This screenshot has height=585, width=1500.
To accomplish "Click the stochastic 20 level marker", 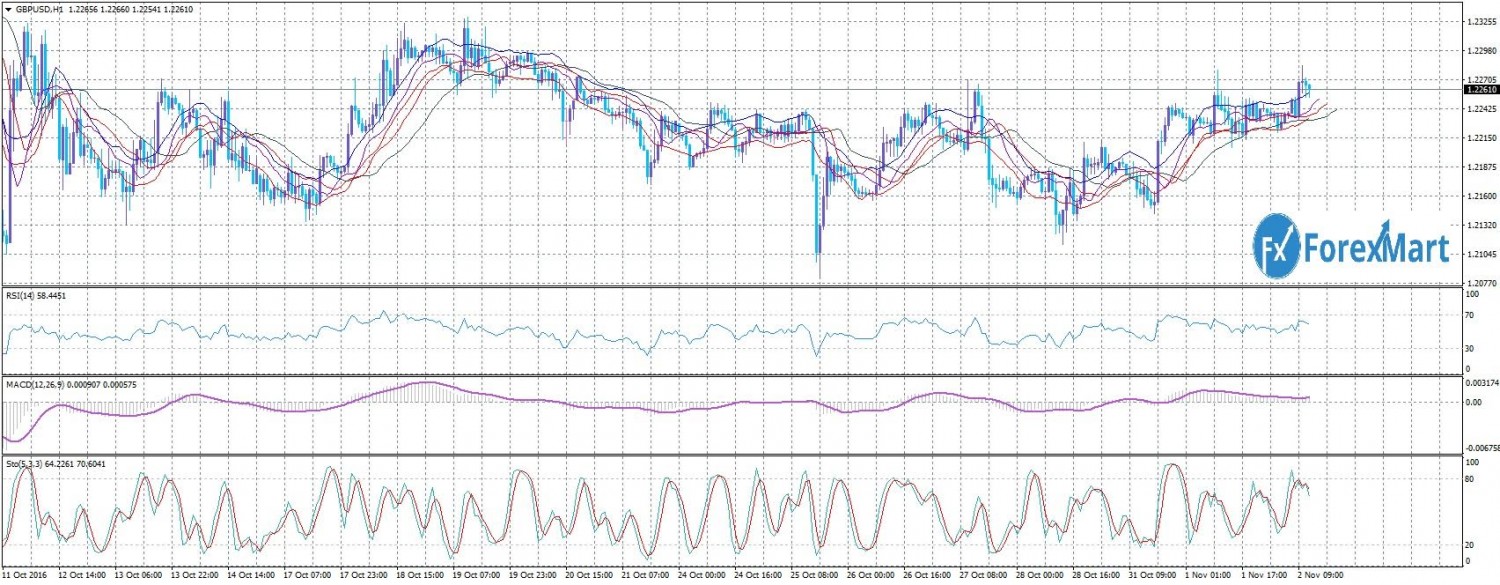I will click(1470, 545).
